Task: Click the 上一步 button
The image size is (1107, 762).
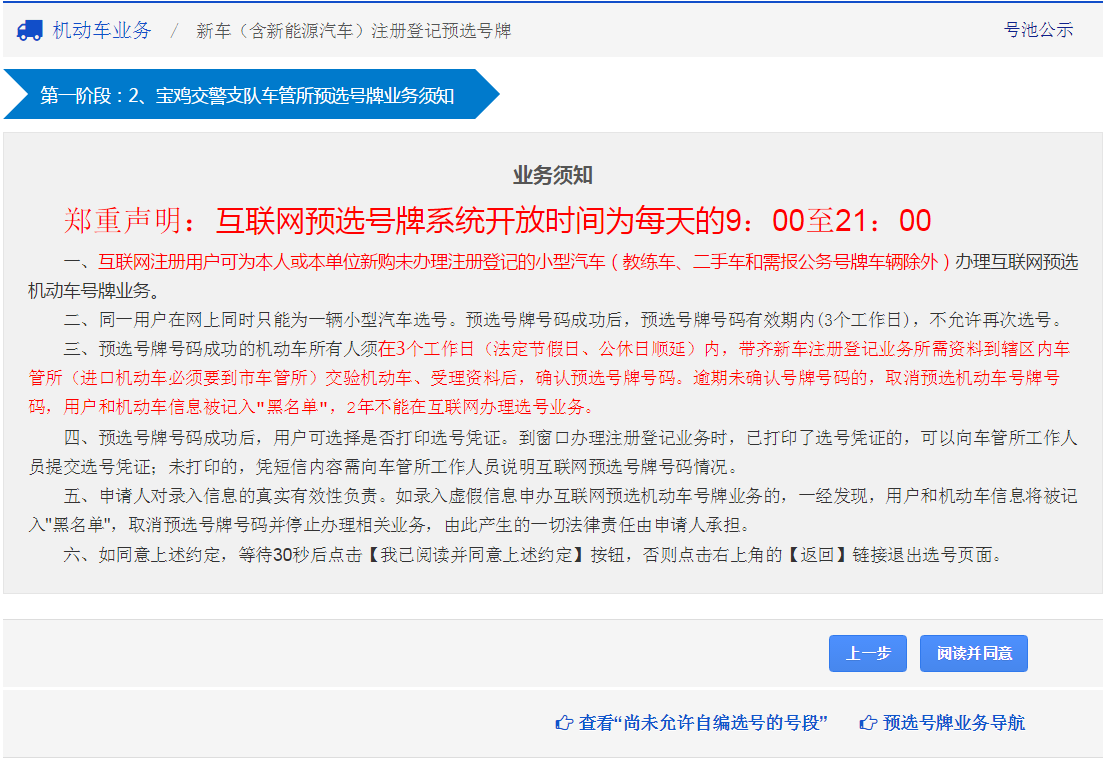Action: pyautogui.click(x=868, y=653)
